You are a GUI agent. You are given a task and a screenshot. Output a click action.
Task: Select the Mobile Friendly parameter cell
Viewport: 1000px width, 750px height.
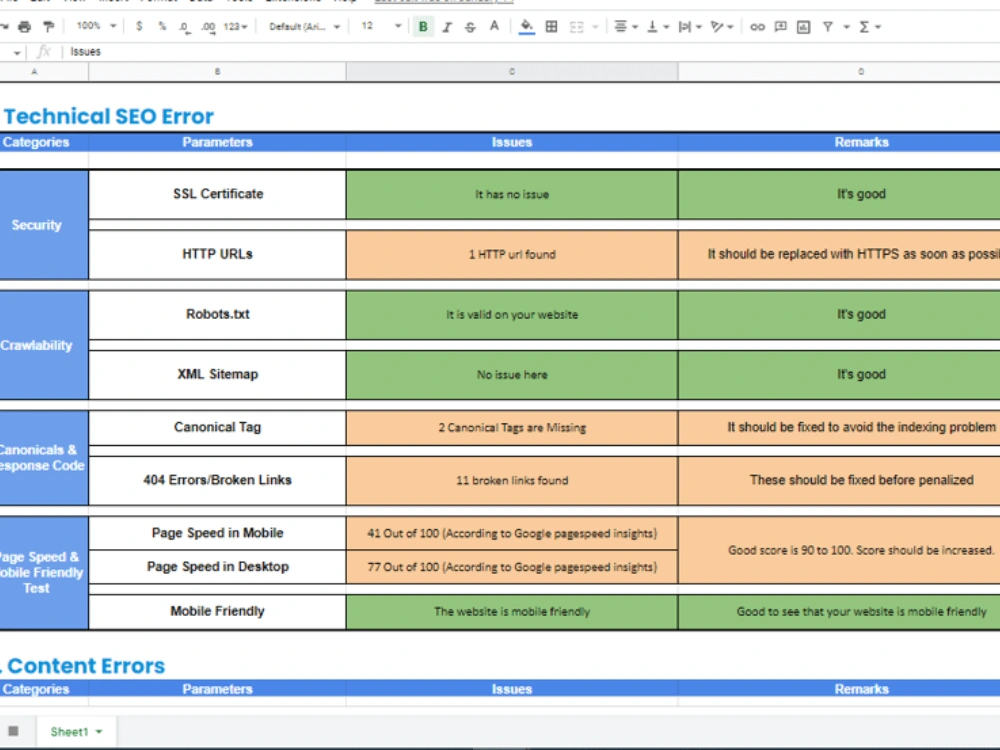[217, 611]
